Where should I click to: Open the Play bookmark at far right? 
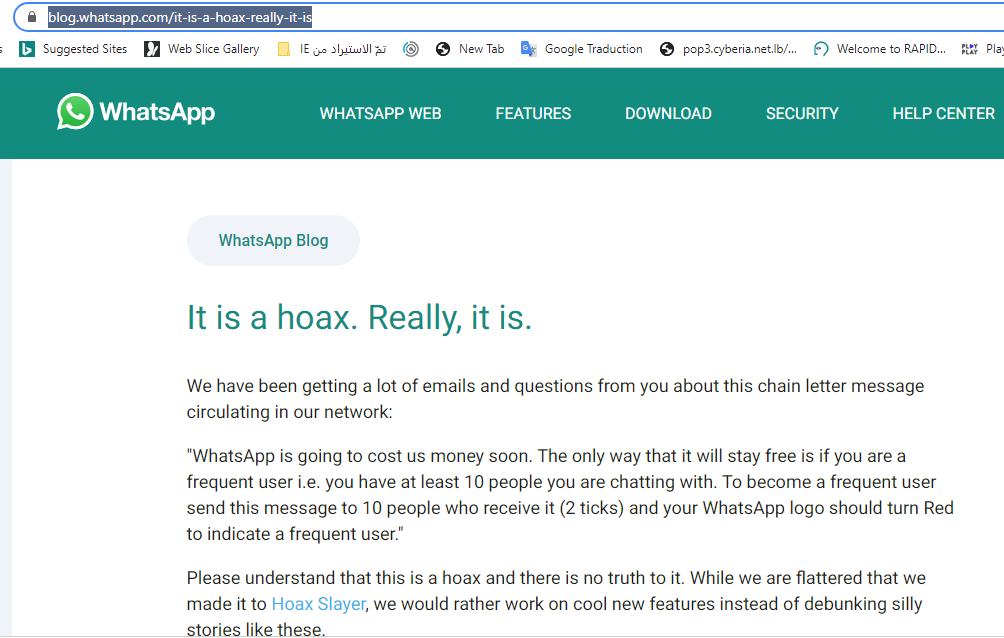click(x=982, y=48)
